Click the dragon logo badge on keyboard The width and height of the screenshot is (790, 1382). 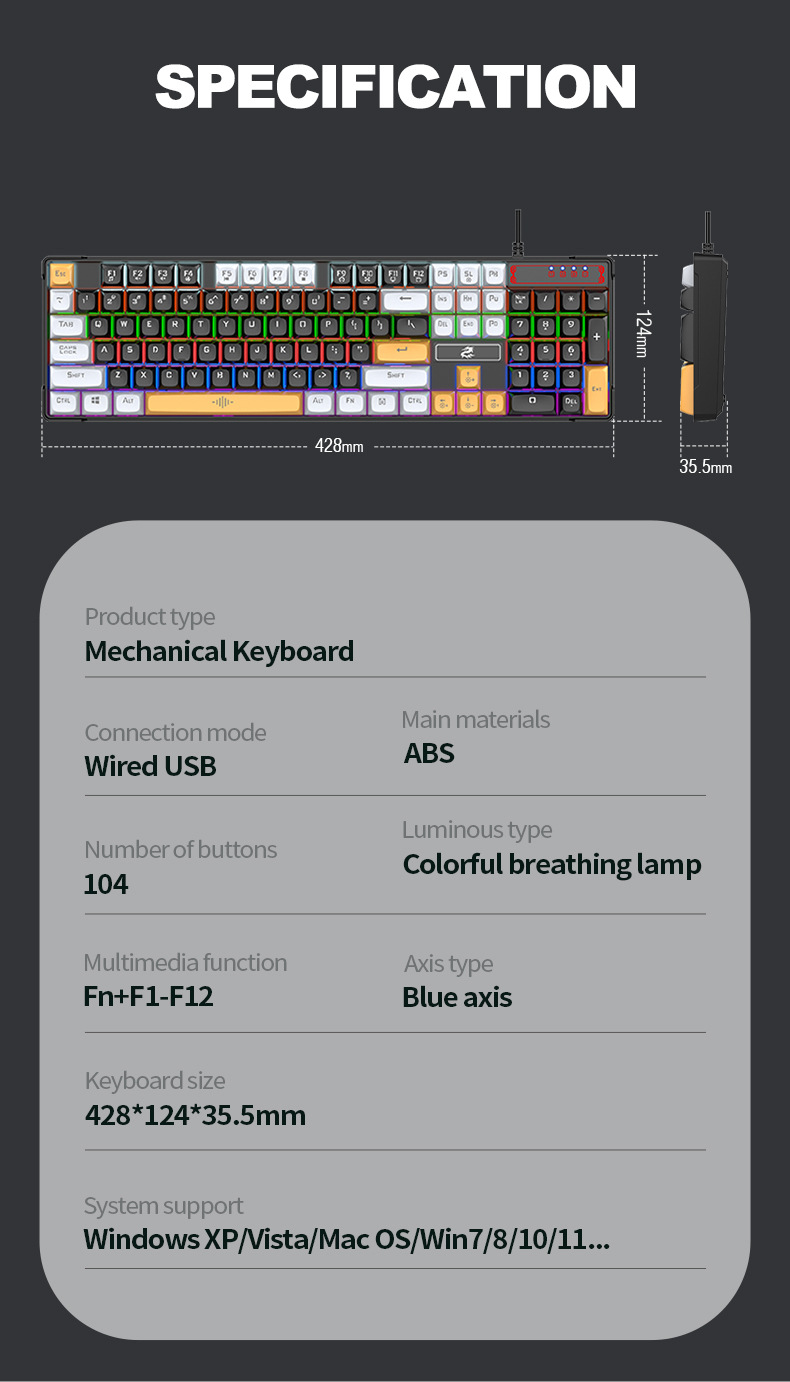coord(468,351)
